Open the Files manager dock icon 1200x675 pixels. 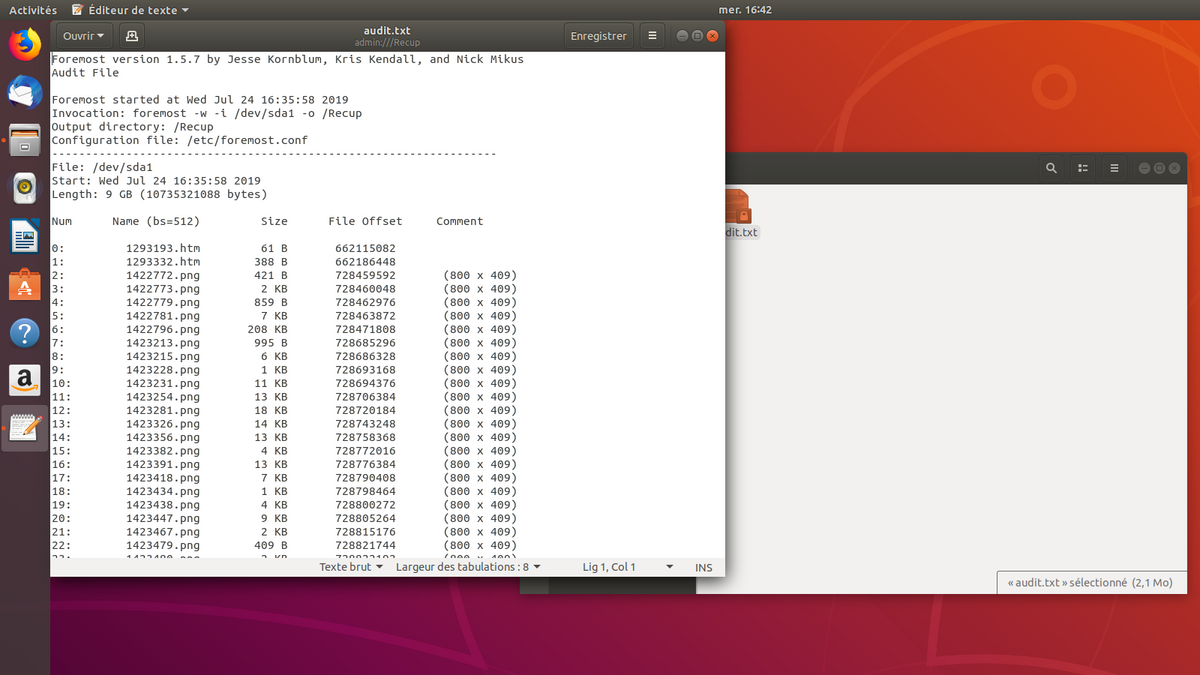coord(25,140)
